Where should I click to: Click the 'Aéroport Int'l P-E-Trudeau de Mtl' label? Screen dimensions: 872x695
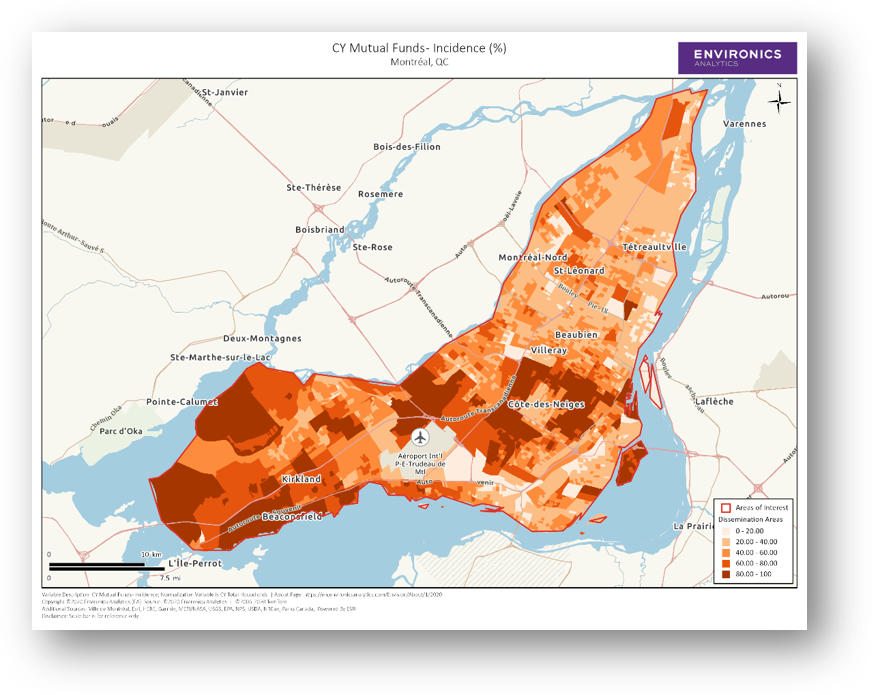coord(420,464)
